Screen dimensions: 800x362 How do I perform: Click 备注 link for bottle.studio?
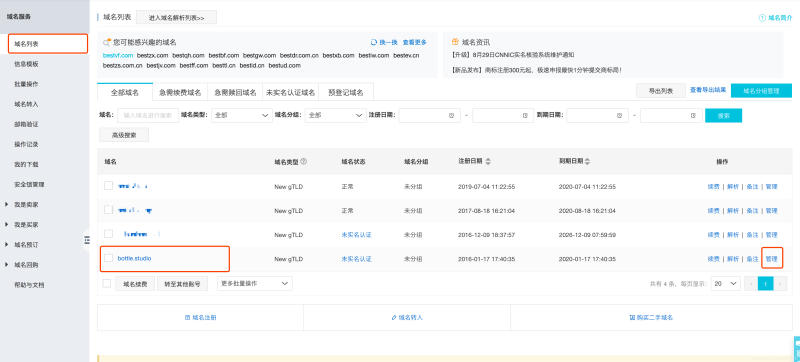click(x=752, y=259)
